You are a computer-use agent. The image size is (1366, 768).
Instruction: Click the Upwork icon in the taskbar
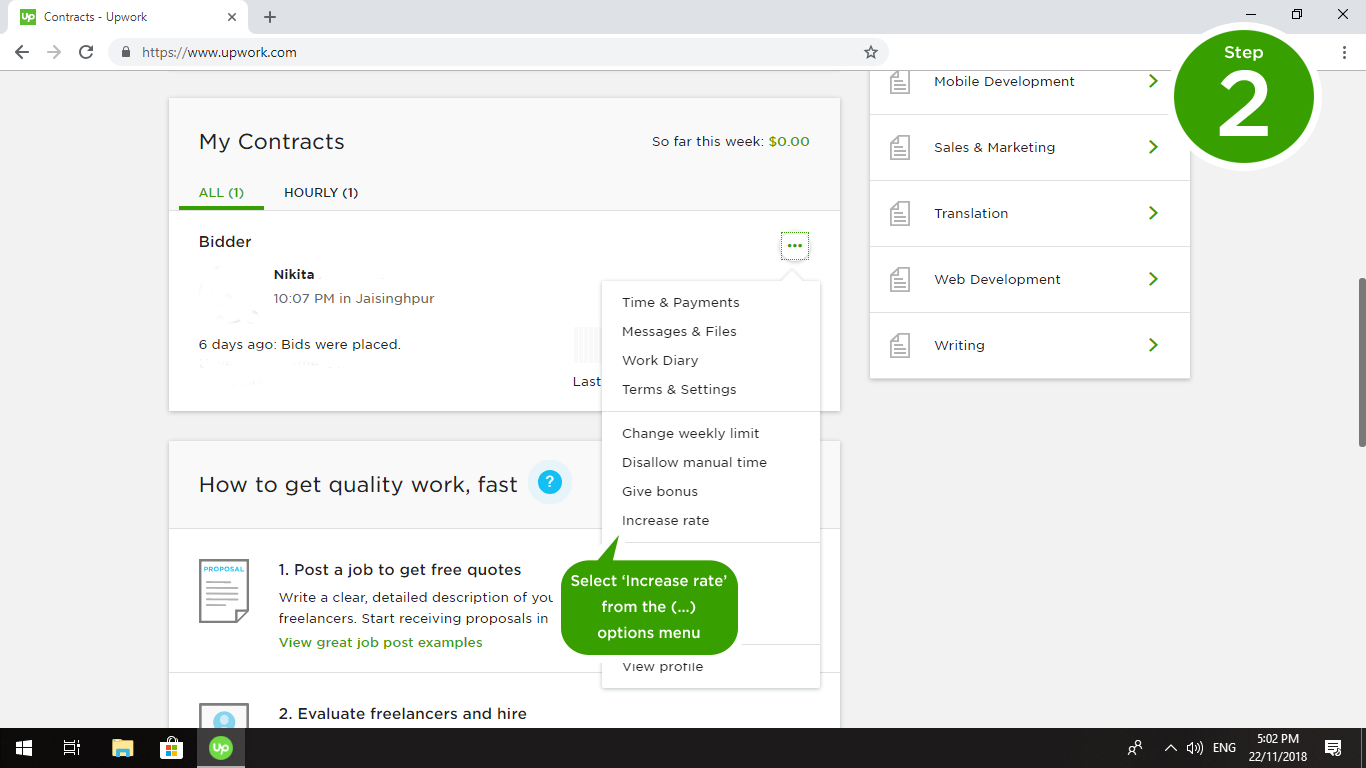coord(221,748)
